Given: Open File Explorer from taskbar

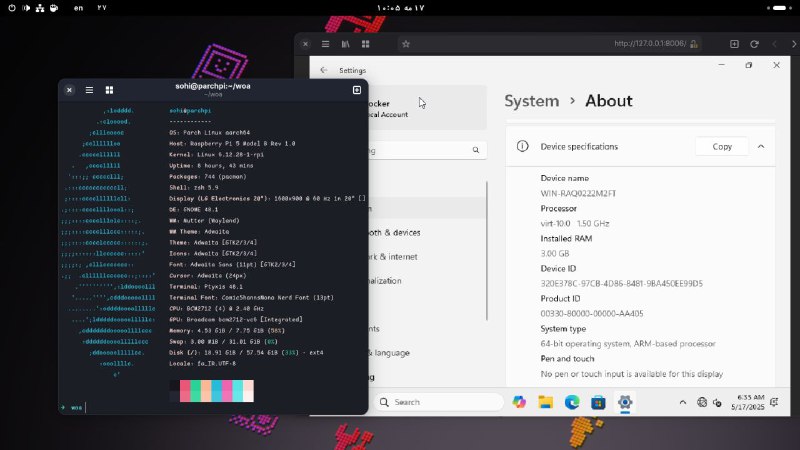Looking at the screenshot, I should tap(545, 402).
